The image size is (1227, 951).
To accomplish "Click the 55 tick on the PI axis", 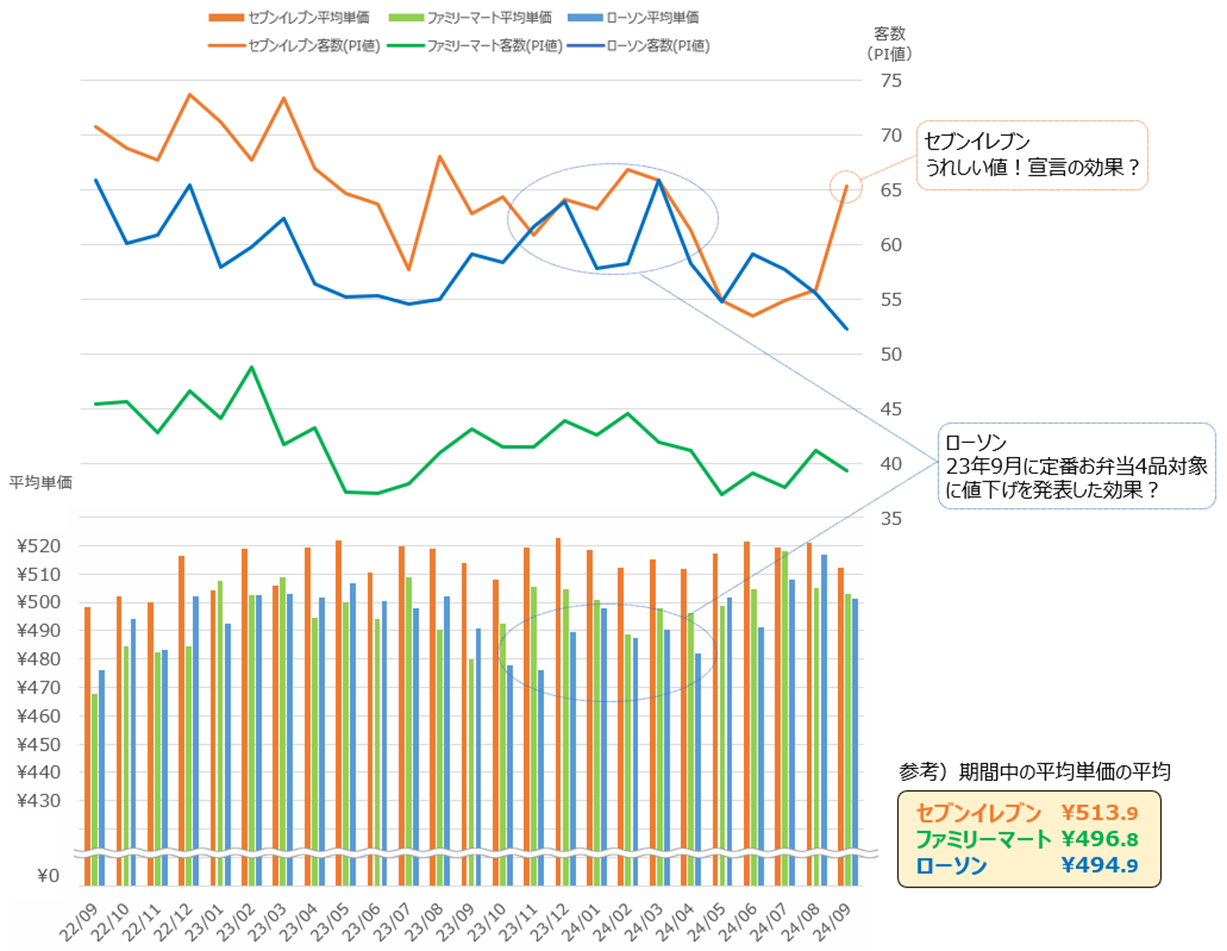I will pos(891,300).
